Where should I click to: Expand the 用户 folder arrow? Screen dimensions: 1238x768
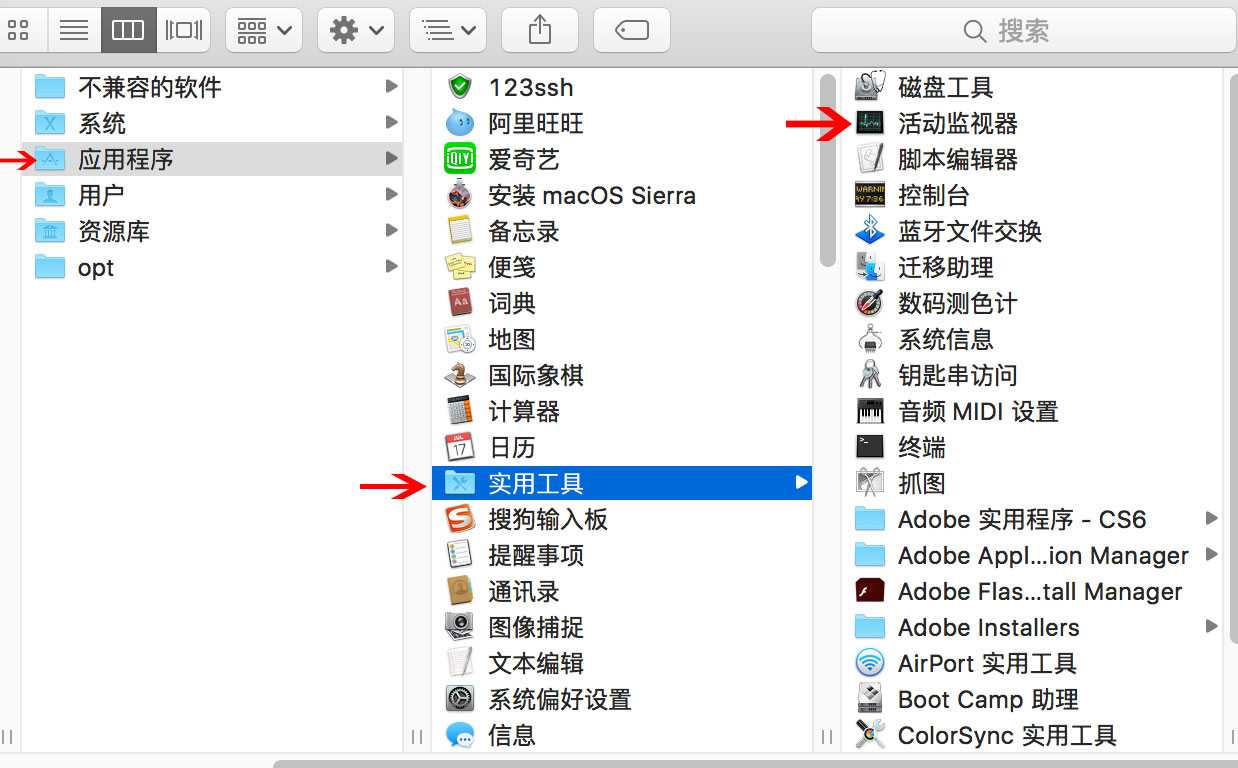click(x=391, y=195)
